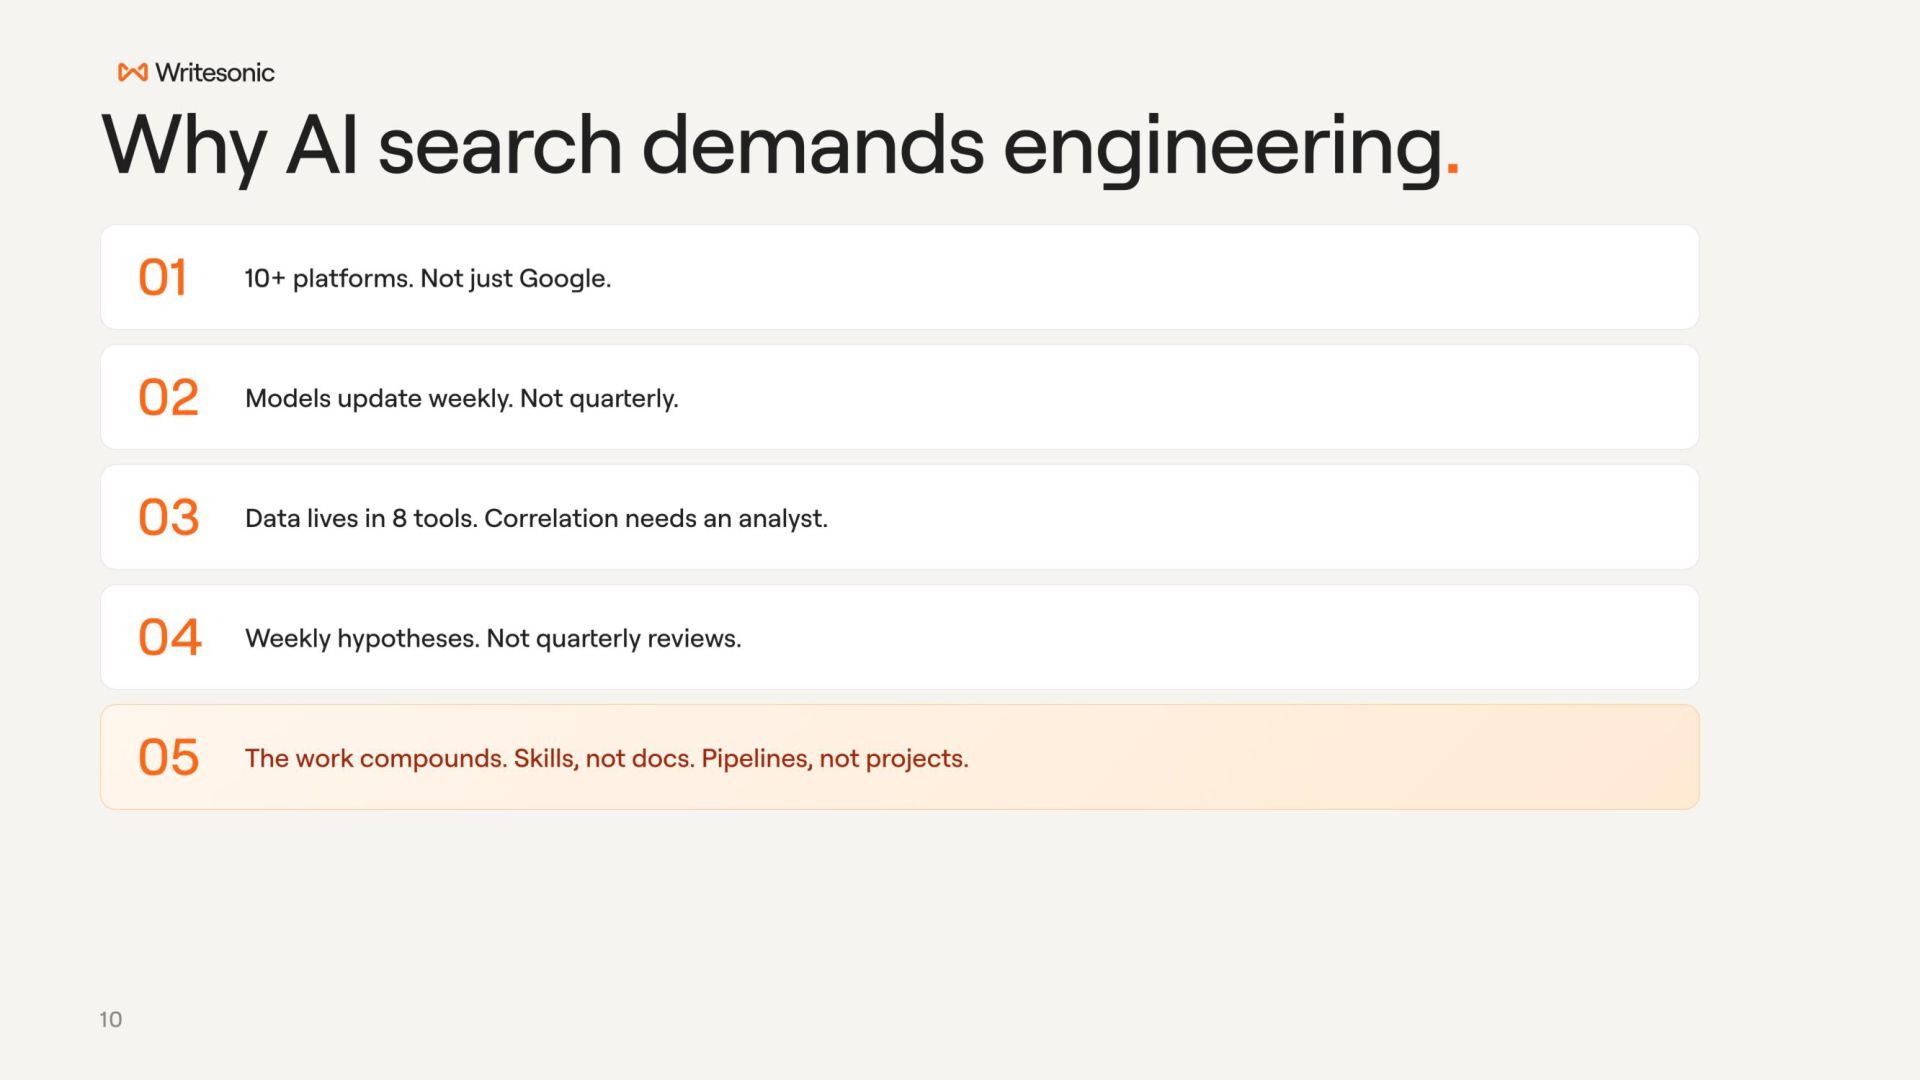Click the third card's empty right side
The width and height of the screenshot is (1920, 1080).
pos(1260,518)
